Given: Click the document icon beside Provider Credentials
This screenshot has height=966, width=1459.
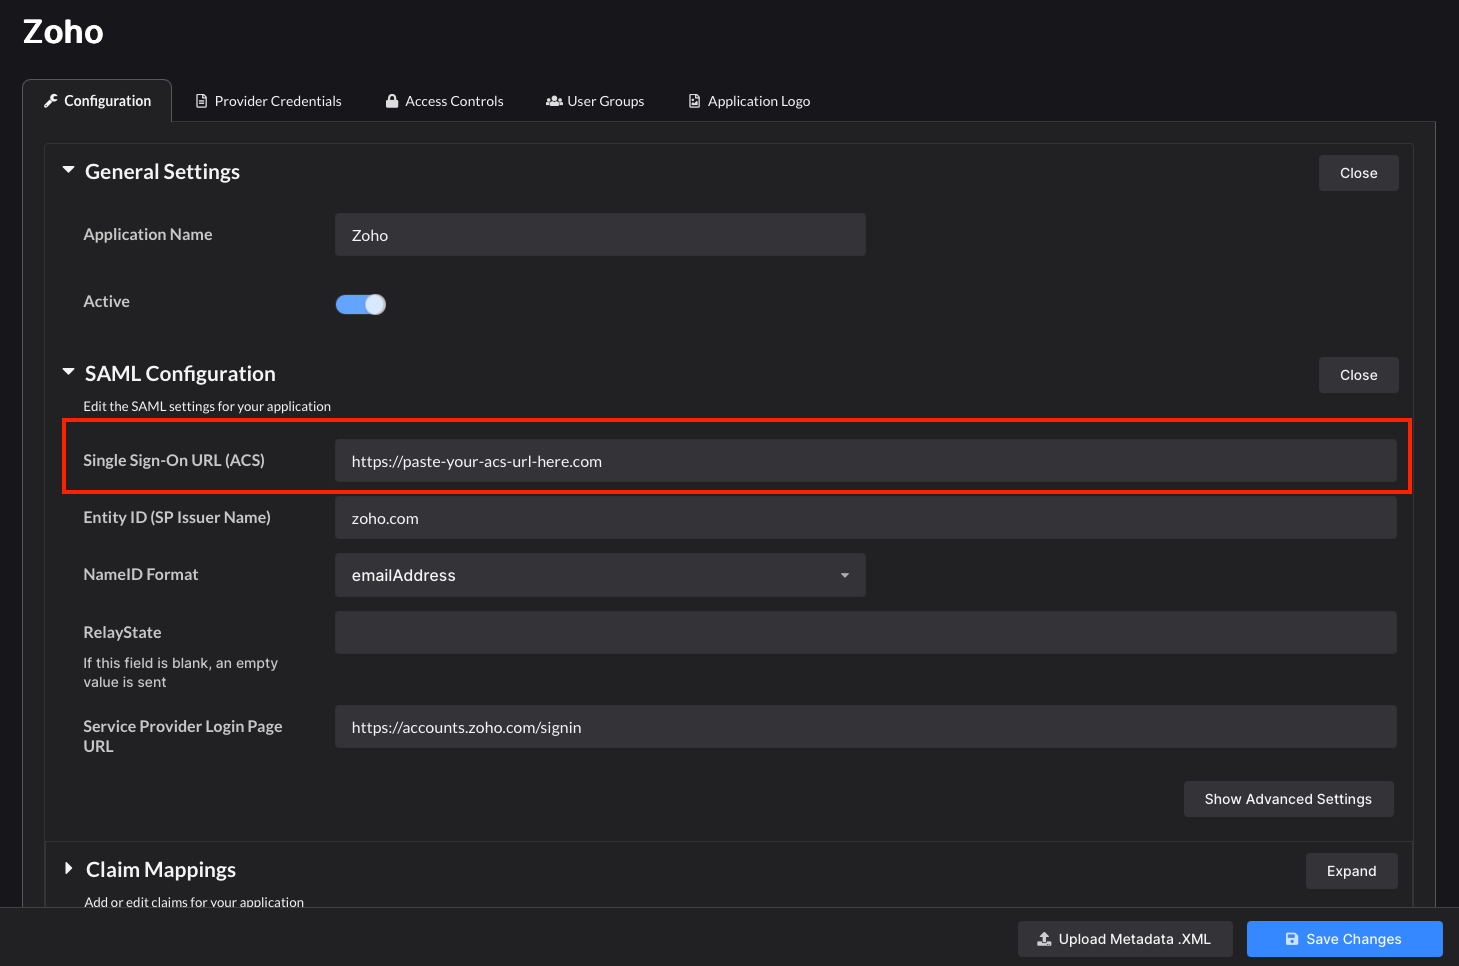Looking at the screenshot, I should coord(201,101).
